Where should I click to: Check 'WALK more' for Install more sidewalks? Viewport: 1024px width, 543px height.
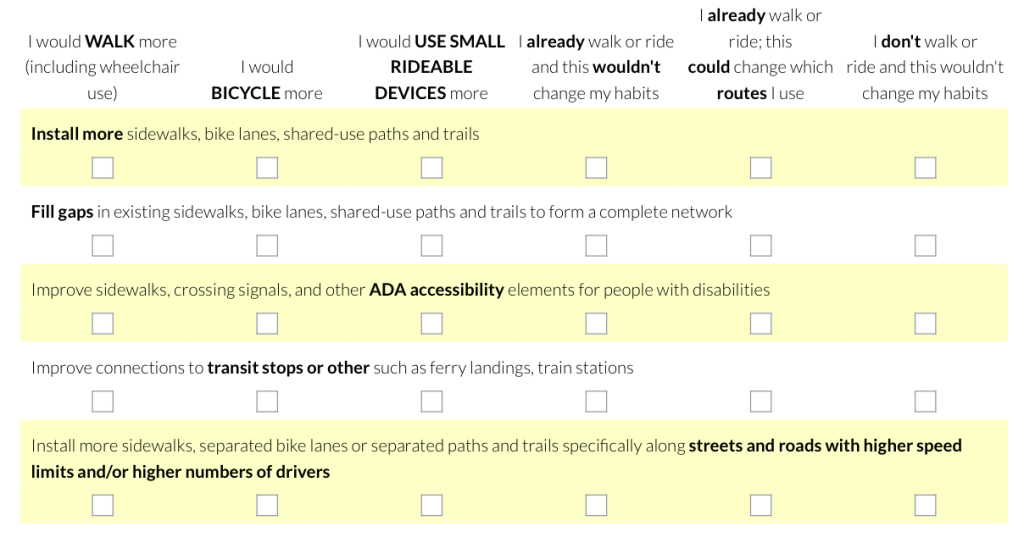click(103, 168)
